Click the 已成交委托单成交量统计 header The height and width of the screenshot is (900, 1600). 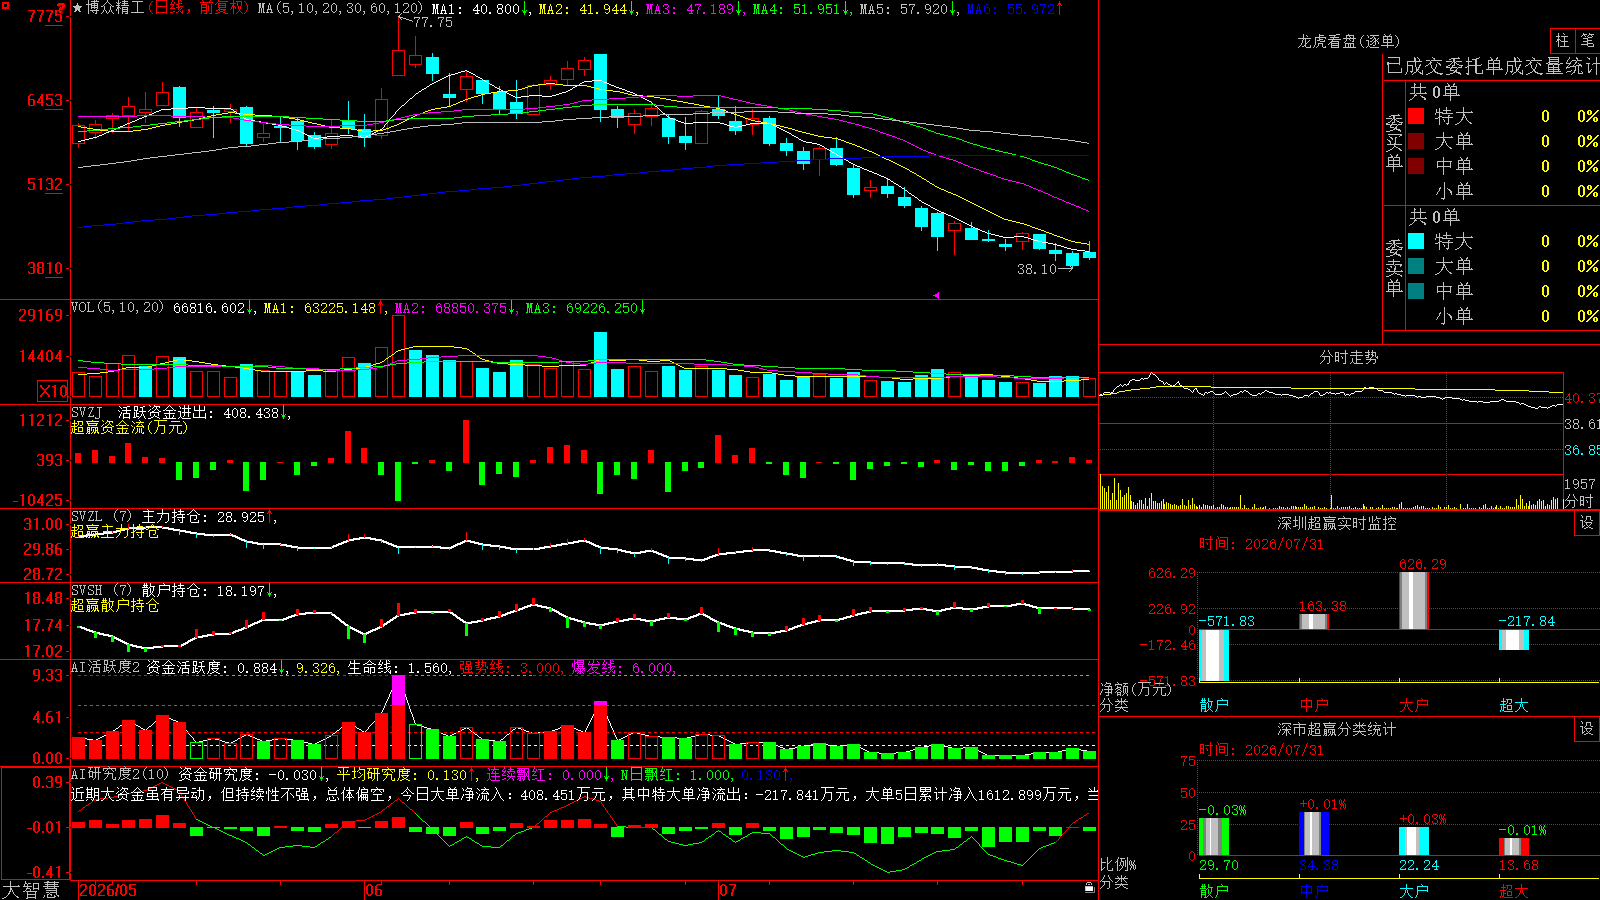(x=1492, y=66)
